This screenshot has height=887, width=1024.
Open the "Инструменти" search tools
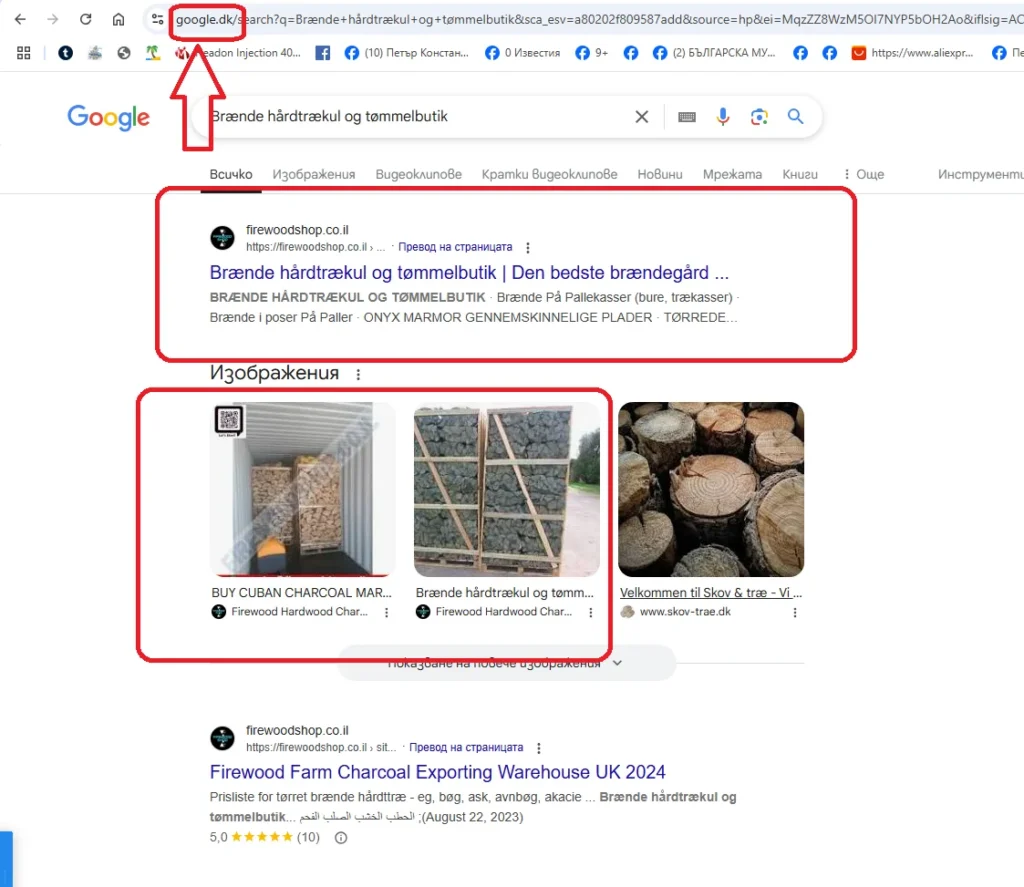(x=980, y=174)
